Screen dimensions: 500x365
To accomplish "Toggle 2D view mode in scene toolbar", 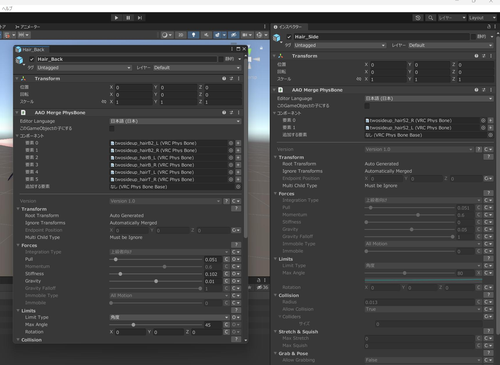I will 180,35.
